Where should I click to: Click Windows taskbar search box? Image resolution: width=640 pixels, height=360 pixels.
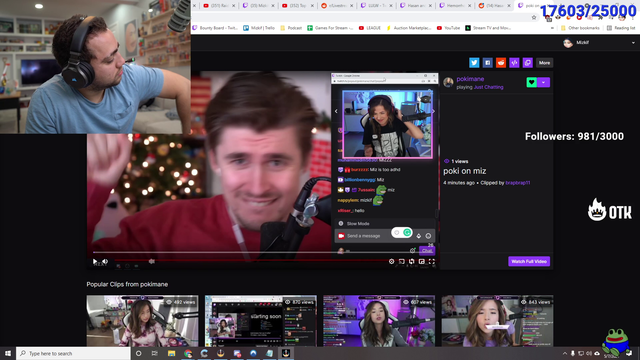[x=73, y=353]
